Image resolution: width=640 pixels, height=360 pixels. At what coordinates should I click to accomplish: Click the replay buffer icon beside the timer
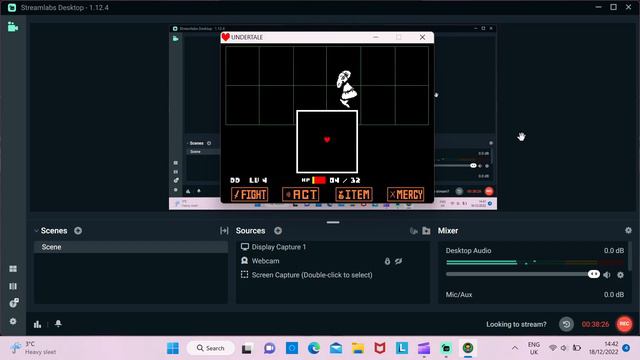566,324
